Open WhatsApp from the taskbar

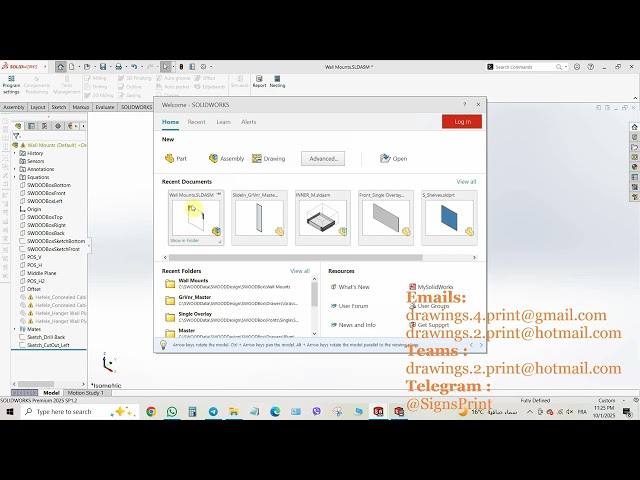(172, 411)
